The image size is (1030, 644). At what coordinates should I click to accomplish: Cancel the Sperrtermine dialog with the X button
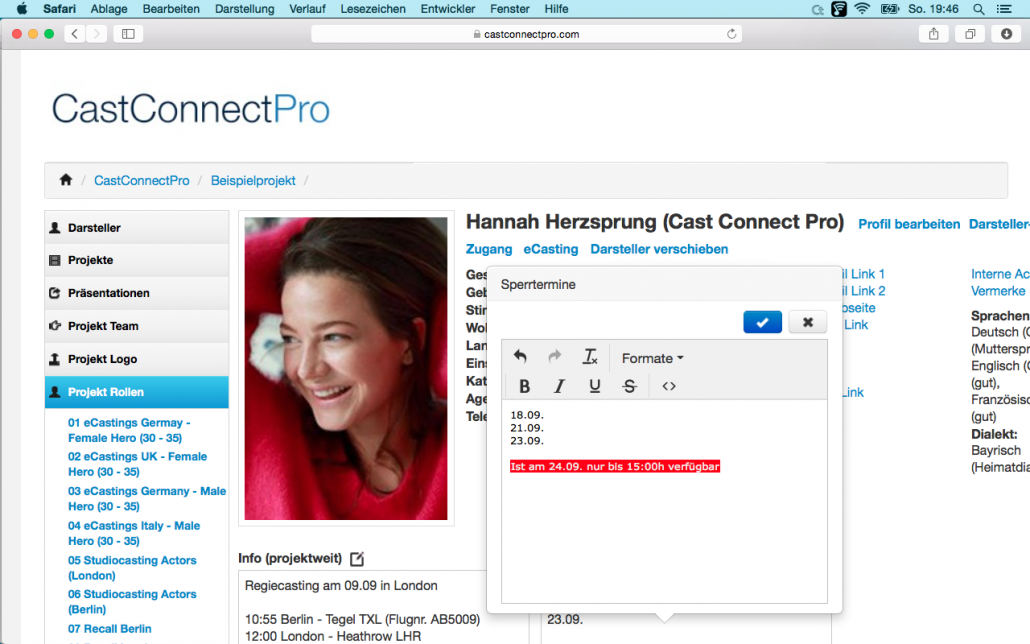(x=807, y=322)
